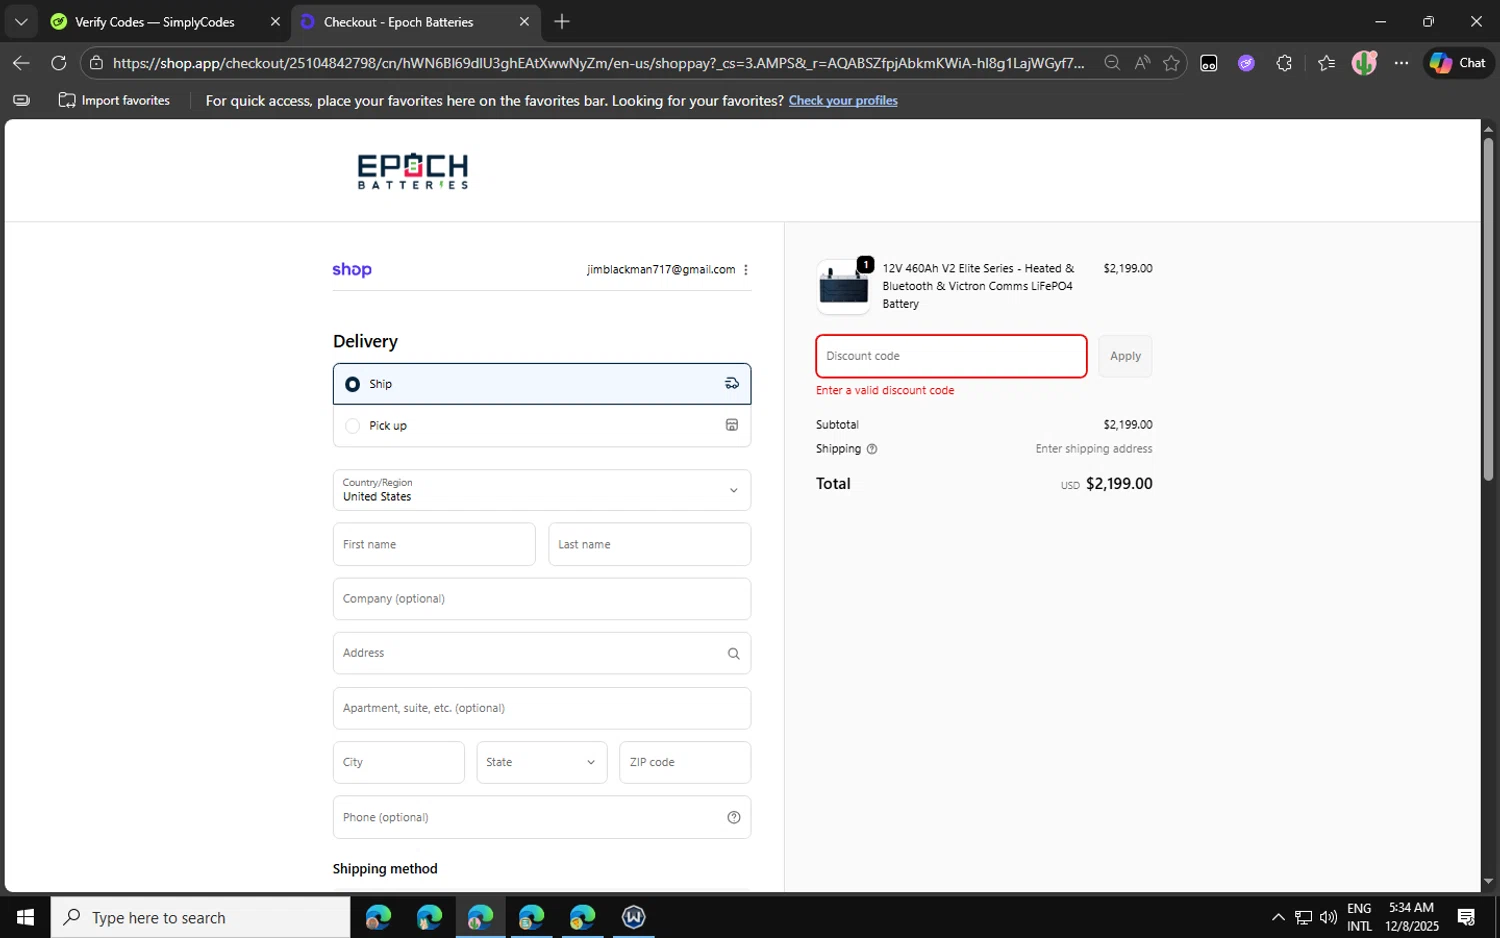Click the Epoch Batteries logo

(413, 171)
